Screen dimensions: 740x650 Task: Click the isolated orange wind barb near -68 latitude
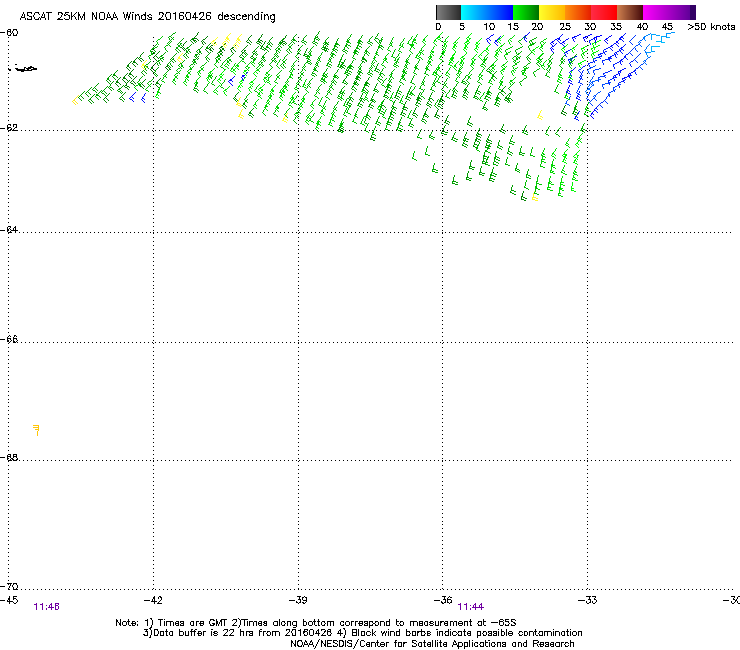click(x=36, y=430)
